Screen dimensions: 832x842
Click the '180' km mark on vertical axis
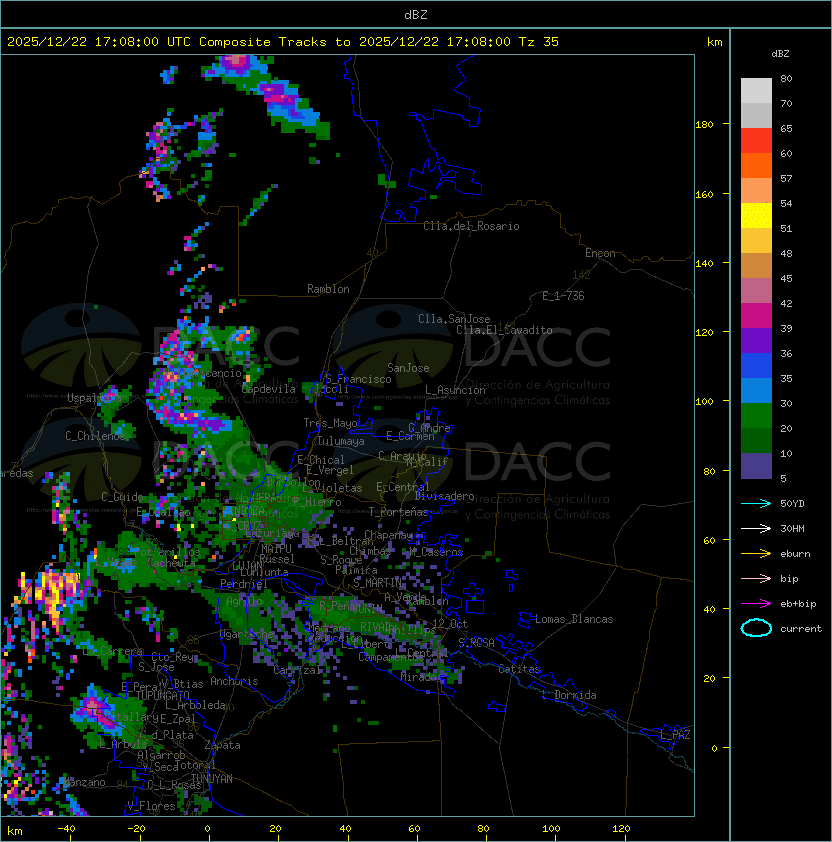tap(704, 125)
